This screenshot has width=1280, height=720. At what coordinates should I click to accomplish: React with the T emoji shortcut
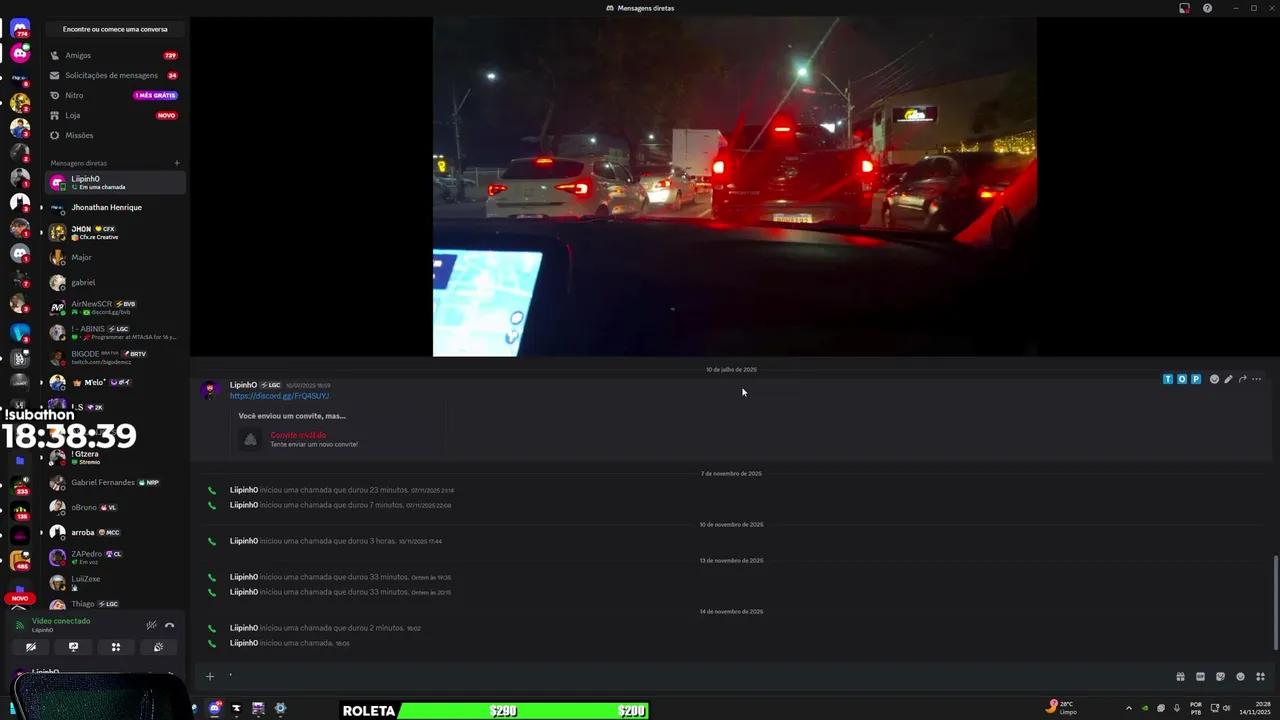point(1168,379)
